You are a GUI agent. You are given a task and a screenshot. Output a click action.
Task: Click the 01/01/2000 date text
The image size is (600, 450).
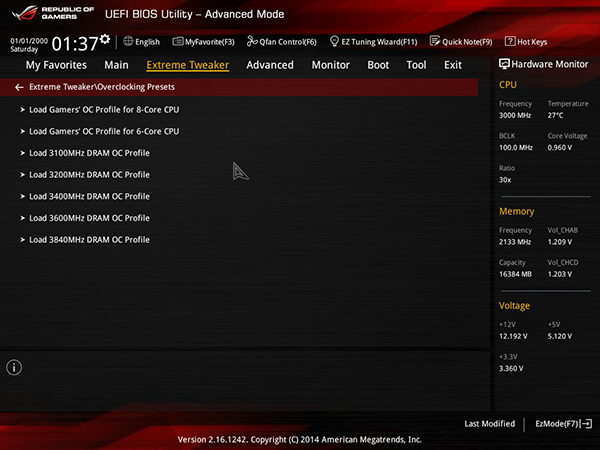29,41
